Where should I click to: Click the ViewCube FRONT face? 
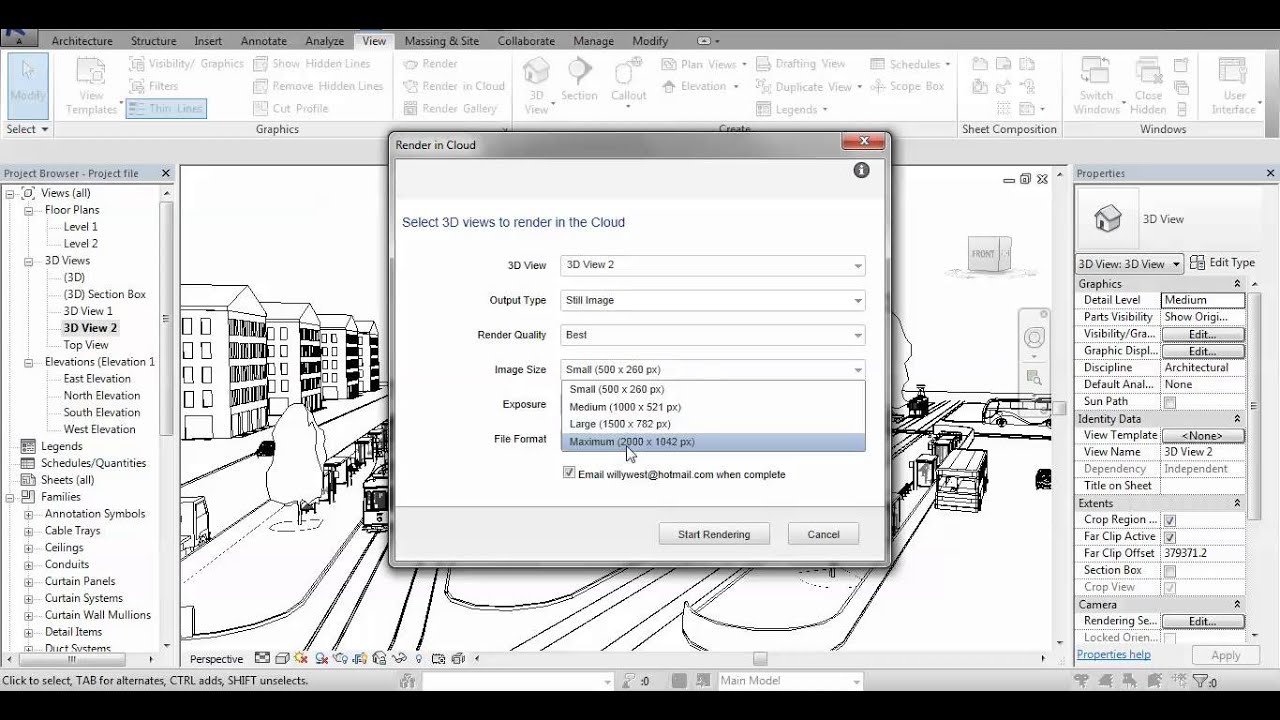pos(985,255)
